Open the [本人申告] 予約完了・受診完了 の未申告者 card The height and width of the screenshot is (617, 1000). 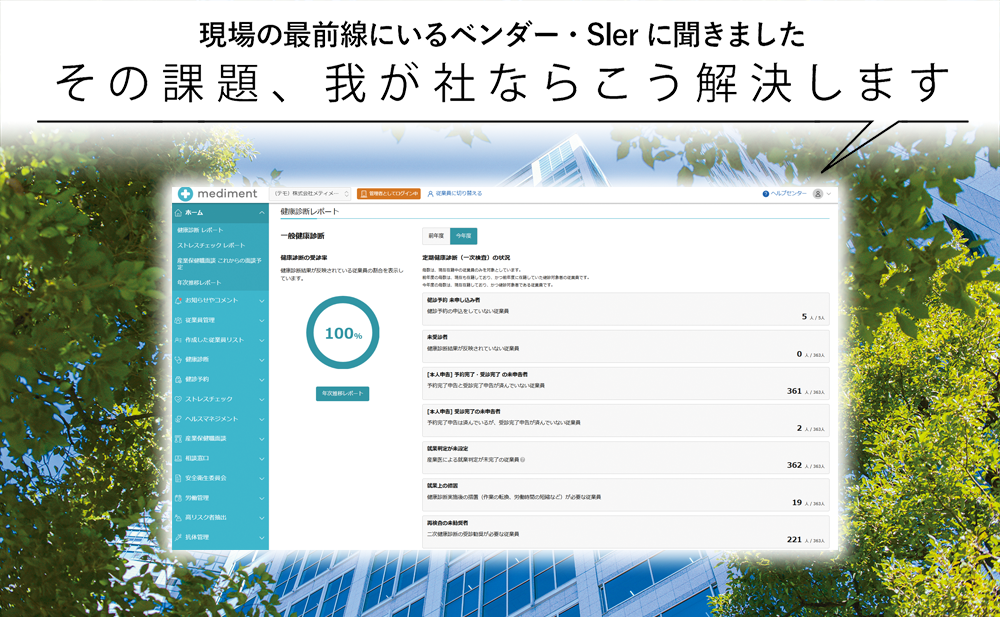coord(626,383)
